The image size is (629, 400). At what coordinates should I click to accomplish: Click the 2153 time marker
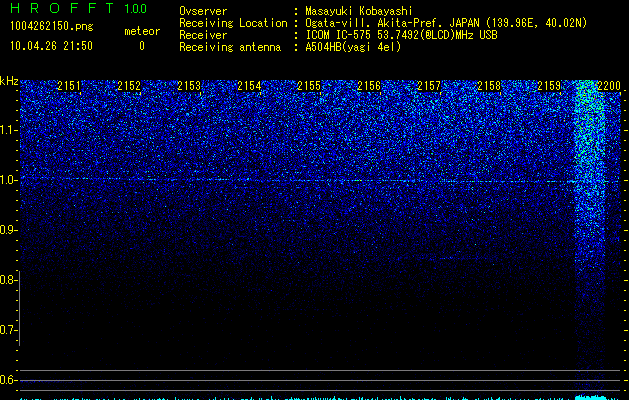(189, 86)
